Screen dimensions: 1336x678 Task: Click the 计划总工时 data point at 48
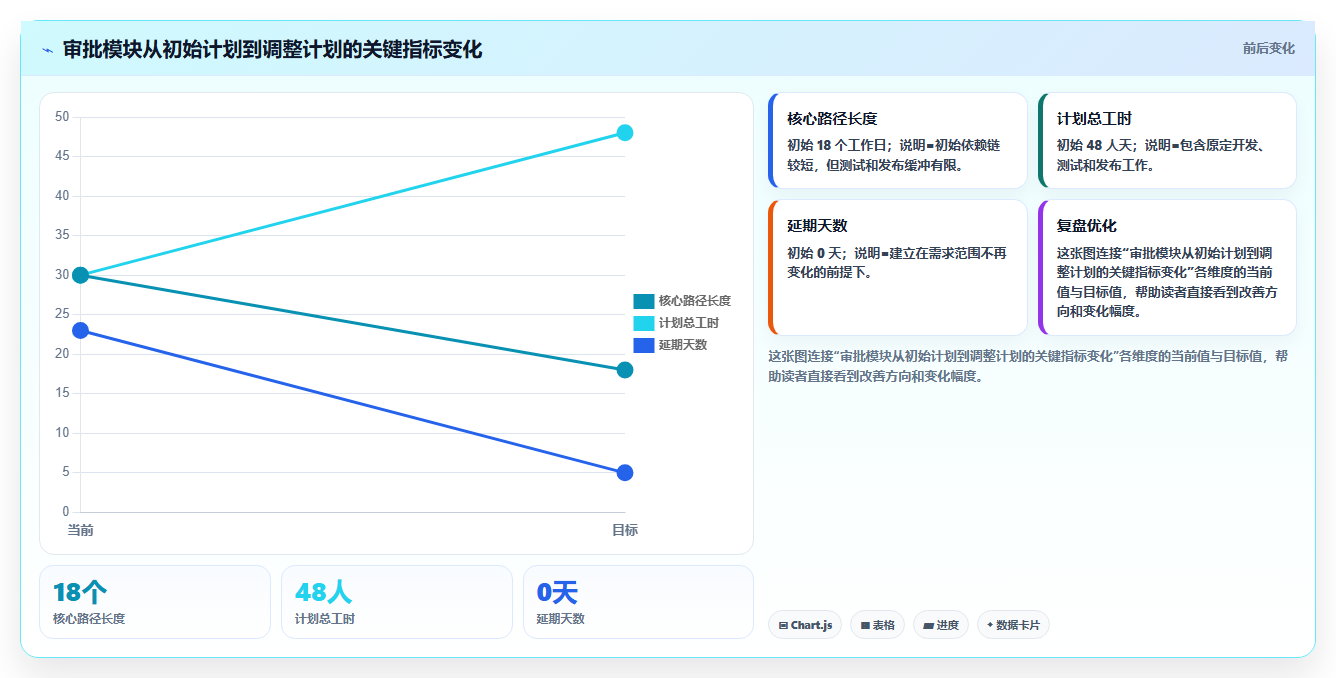pyautogui.click(x=625, y=133)
